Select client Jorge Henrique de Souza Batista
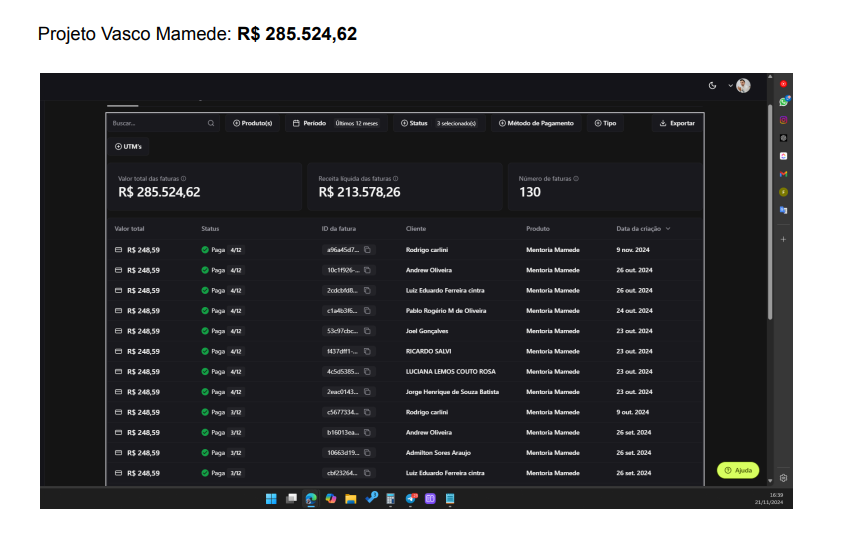The height and width of the screenshot is (533, 847). tap(452, 392)
